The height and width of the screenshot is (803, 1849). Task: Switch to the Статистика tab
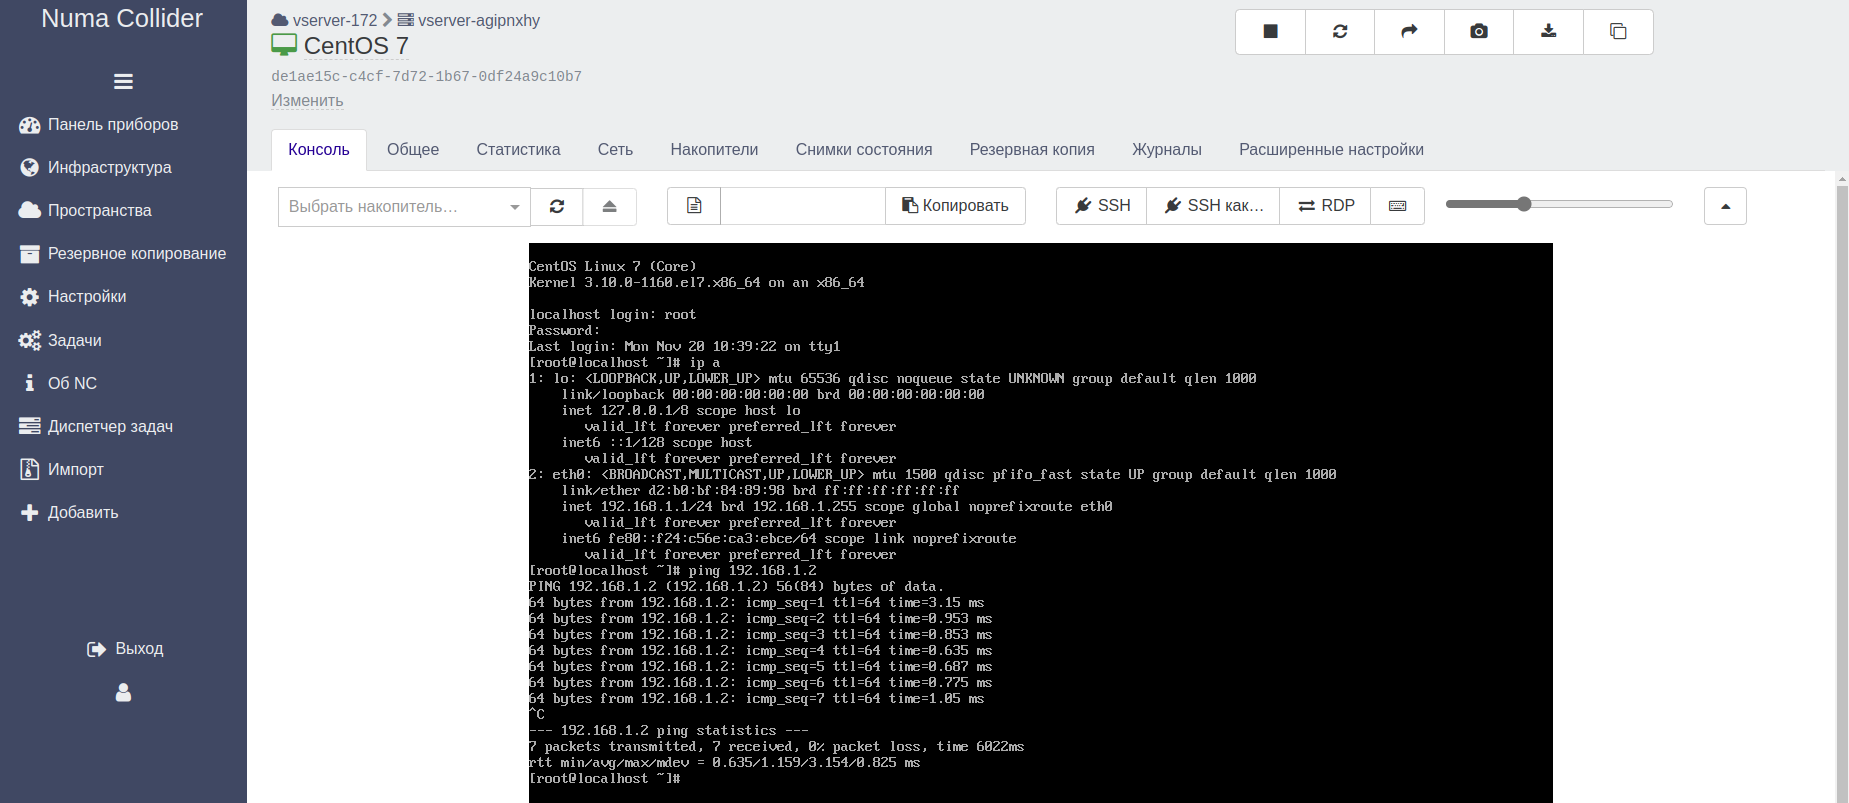tap(518, 150)
